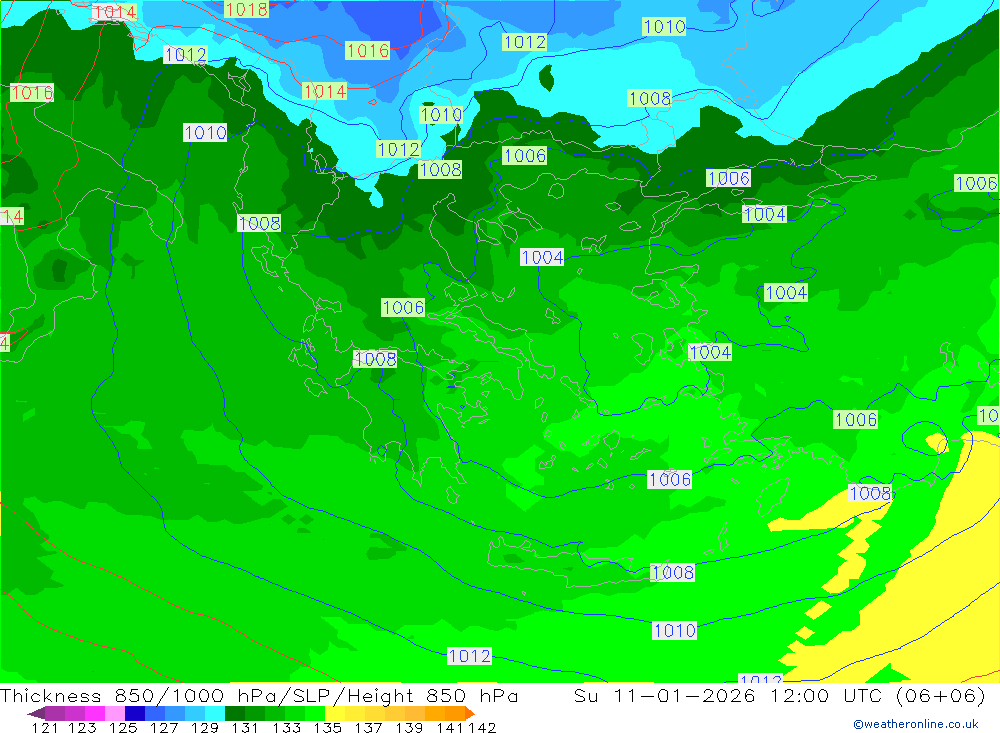
Task: Click the legend value 129
Action: click(205, 727)
